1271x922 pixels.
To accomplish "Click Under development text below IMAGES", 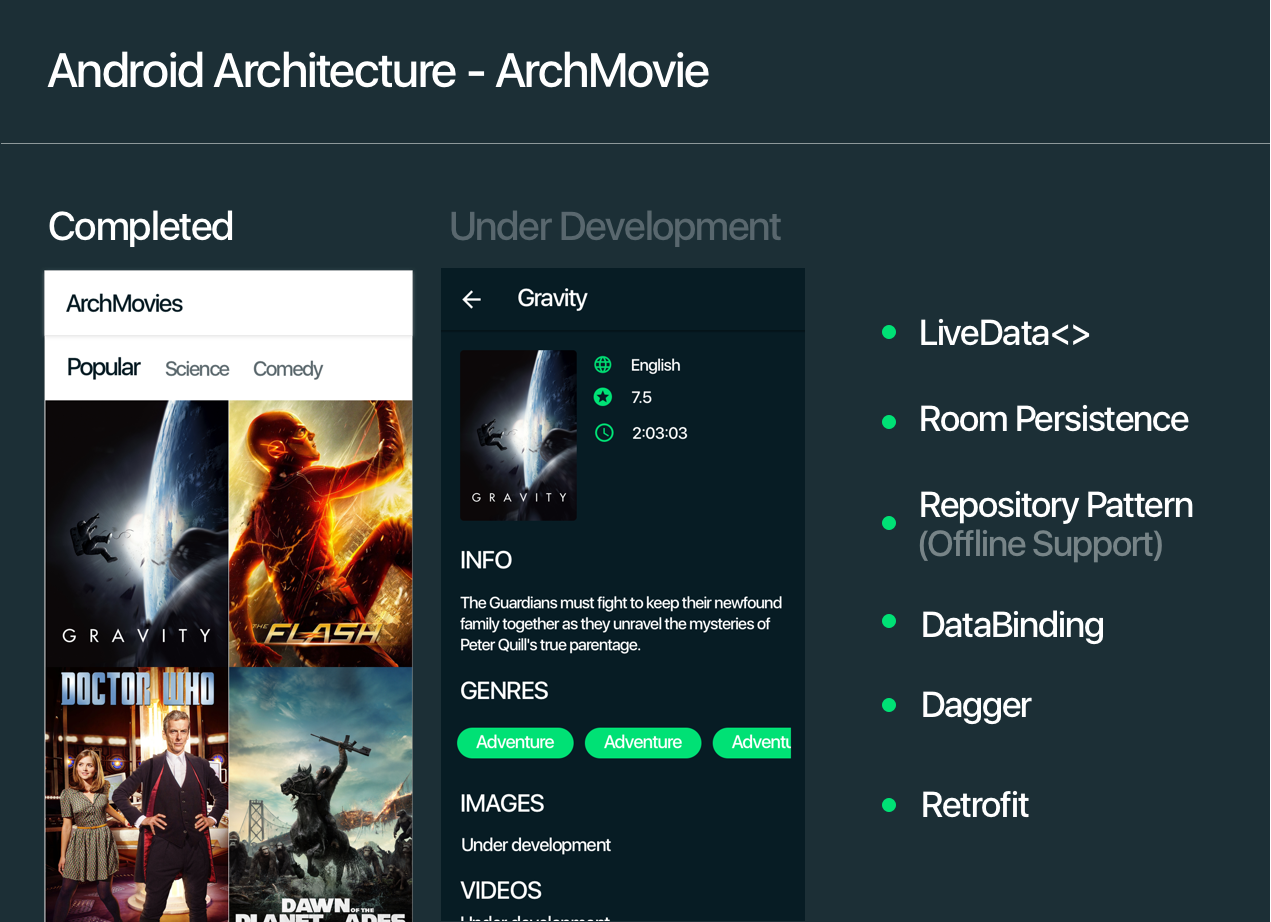I will tap(536, 845).
